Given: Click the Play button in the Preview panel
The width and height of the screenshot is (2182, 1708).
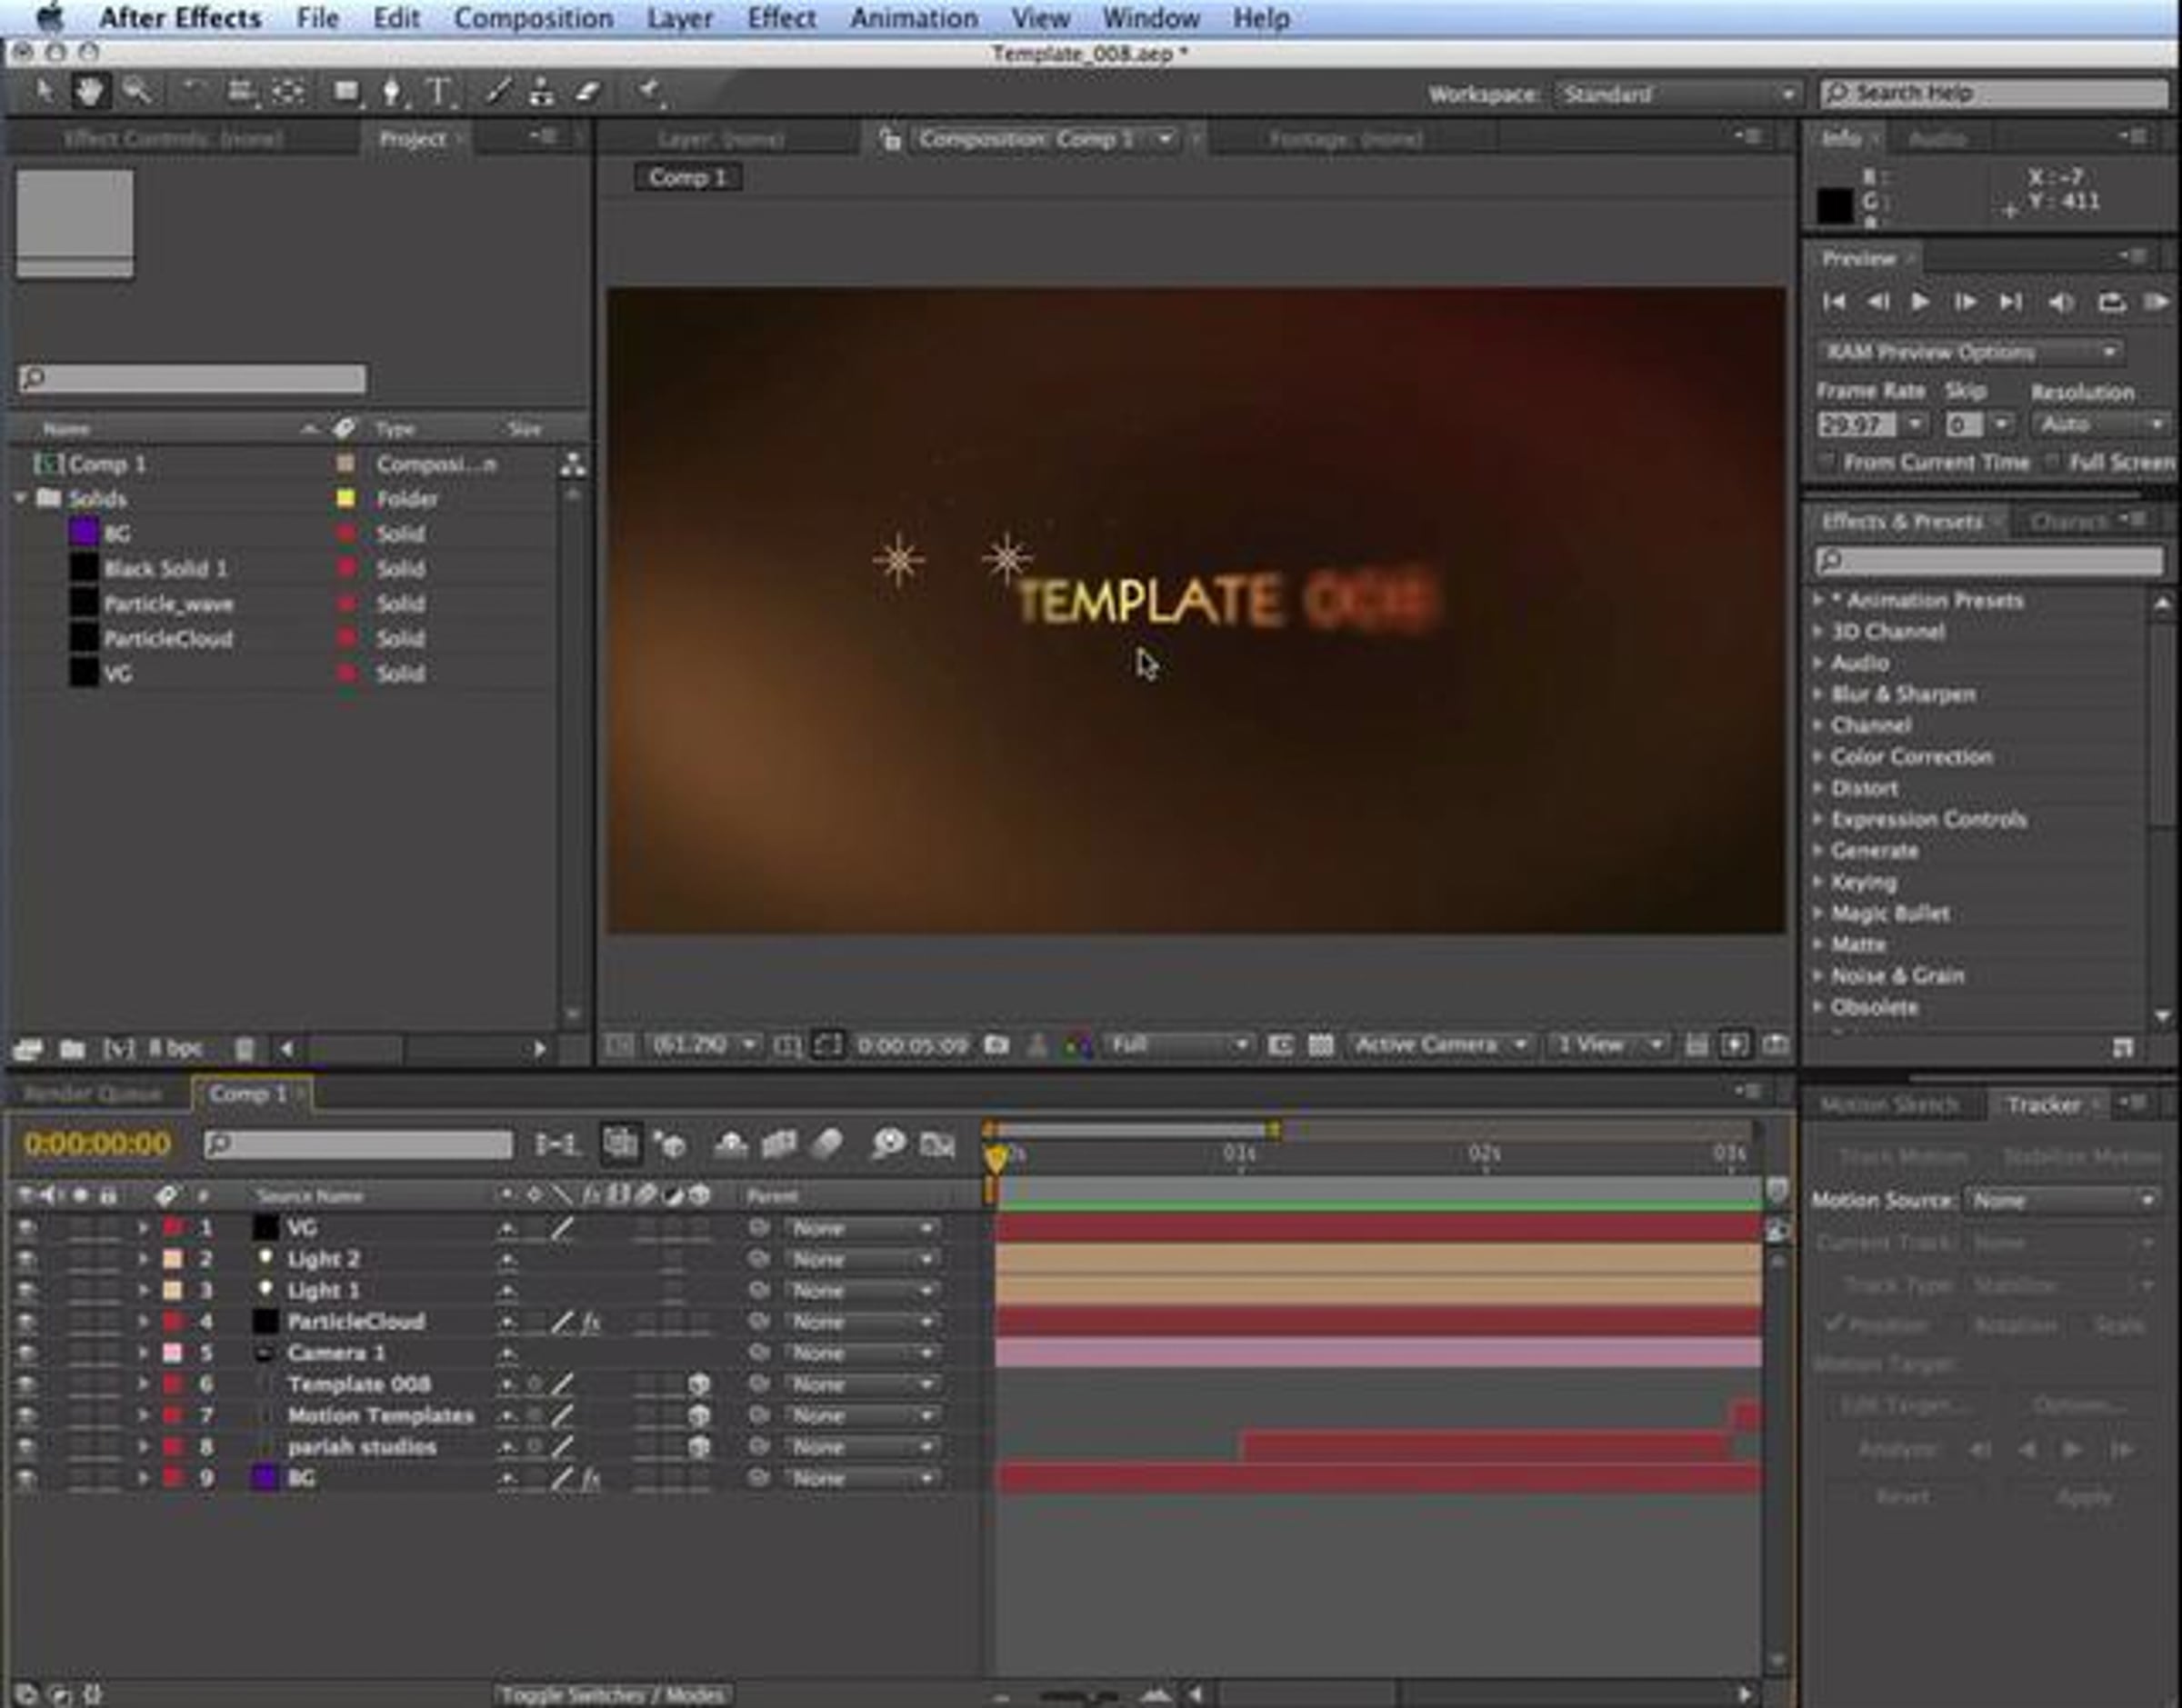Looking at the screenshot, I should (1920, 302).
